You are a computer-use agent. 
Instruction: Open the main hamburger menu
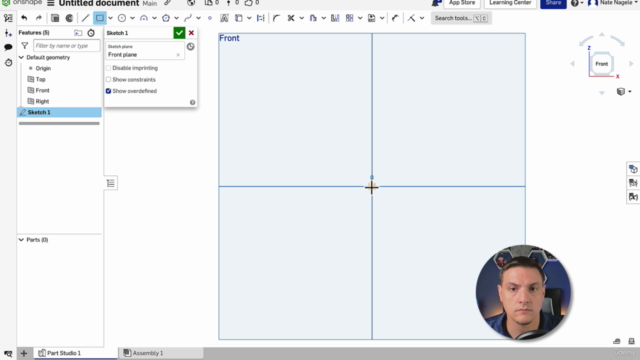coord(51,3)
